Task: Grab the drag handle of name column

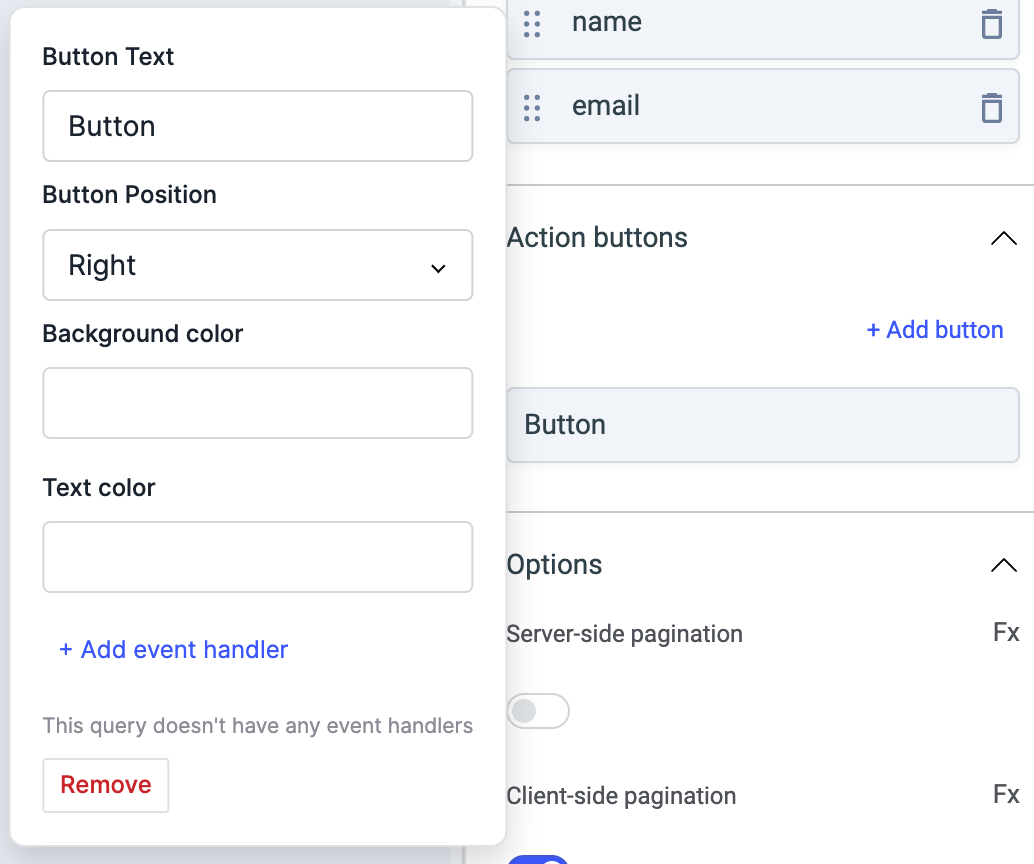Action: (532, 24)
